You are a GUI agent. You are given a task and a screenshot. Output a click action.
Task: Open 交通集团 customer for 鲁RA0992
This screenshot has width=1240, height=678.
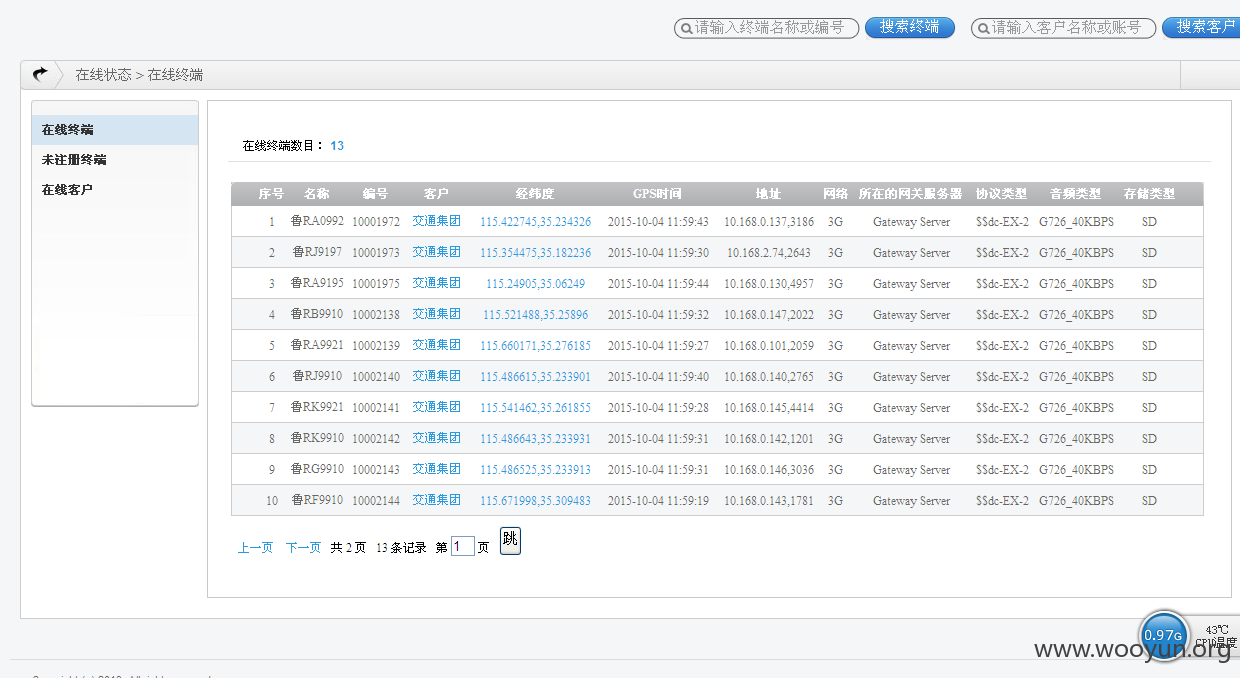(436, 221)
